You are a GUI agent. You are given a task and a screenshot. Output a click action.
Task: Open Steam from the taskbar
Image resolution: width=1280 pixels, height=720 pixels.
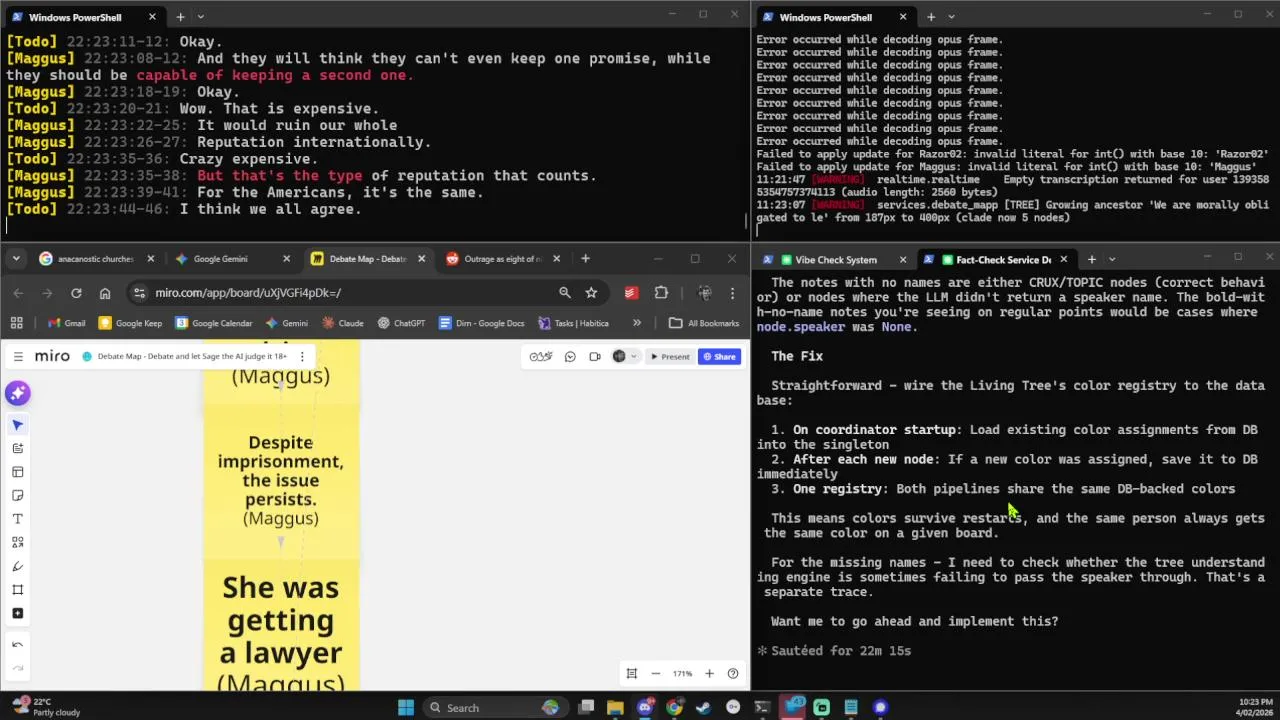(703, 707)
